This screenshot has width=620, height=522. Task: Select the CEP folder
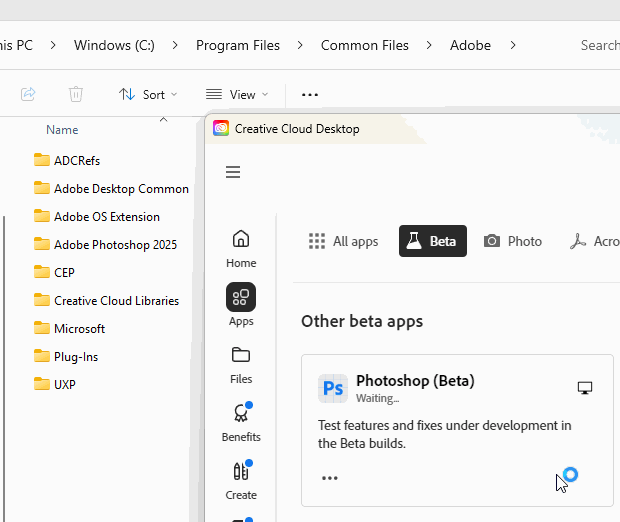pos(54,272)
